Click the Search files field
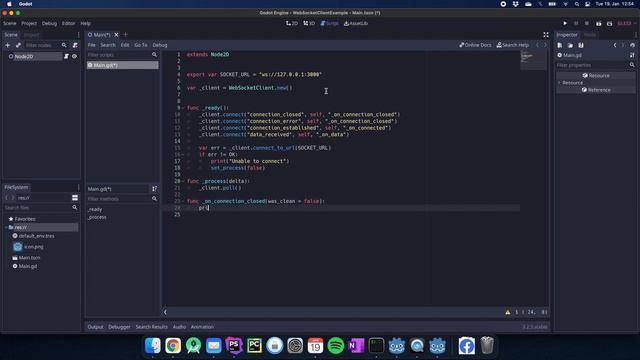This screenshot has width=640, height=360. click(x=40, y=208)
